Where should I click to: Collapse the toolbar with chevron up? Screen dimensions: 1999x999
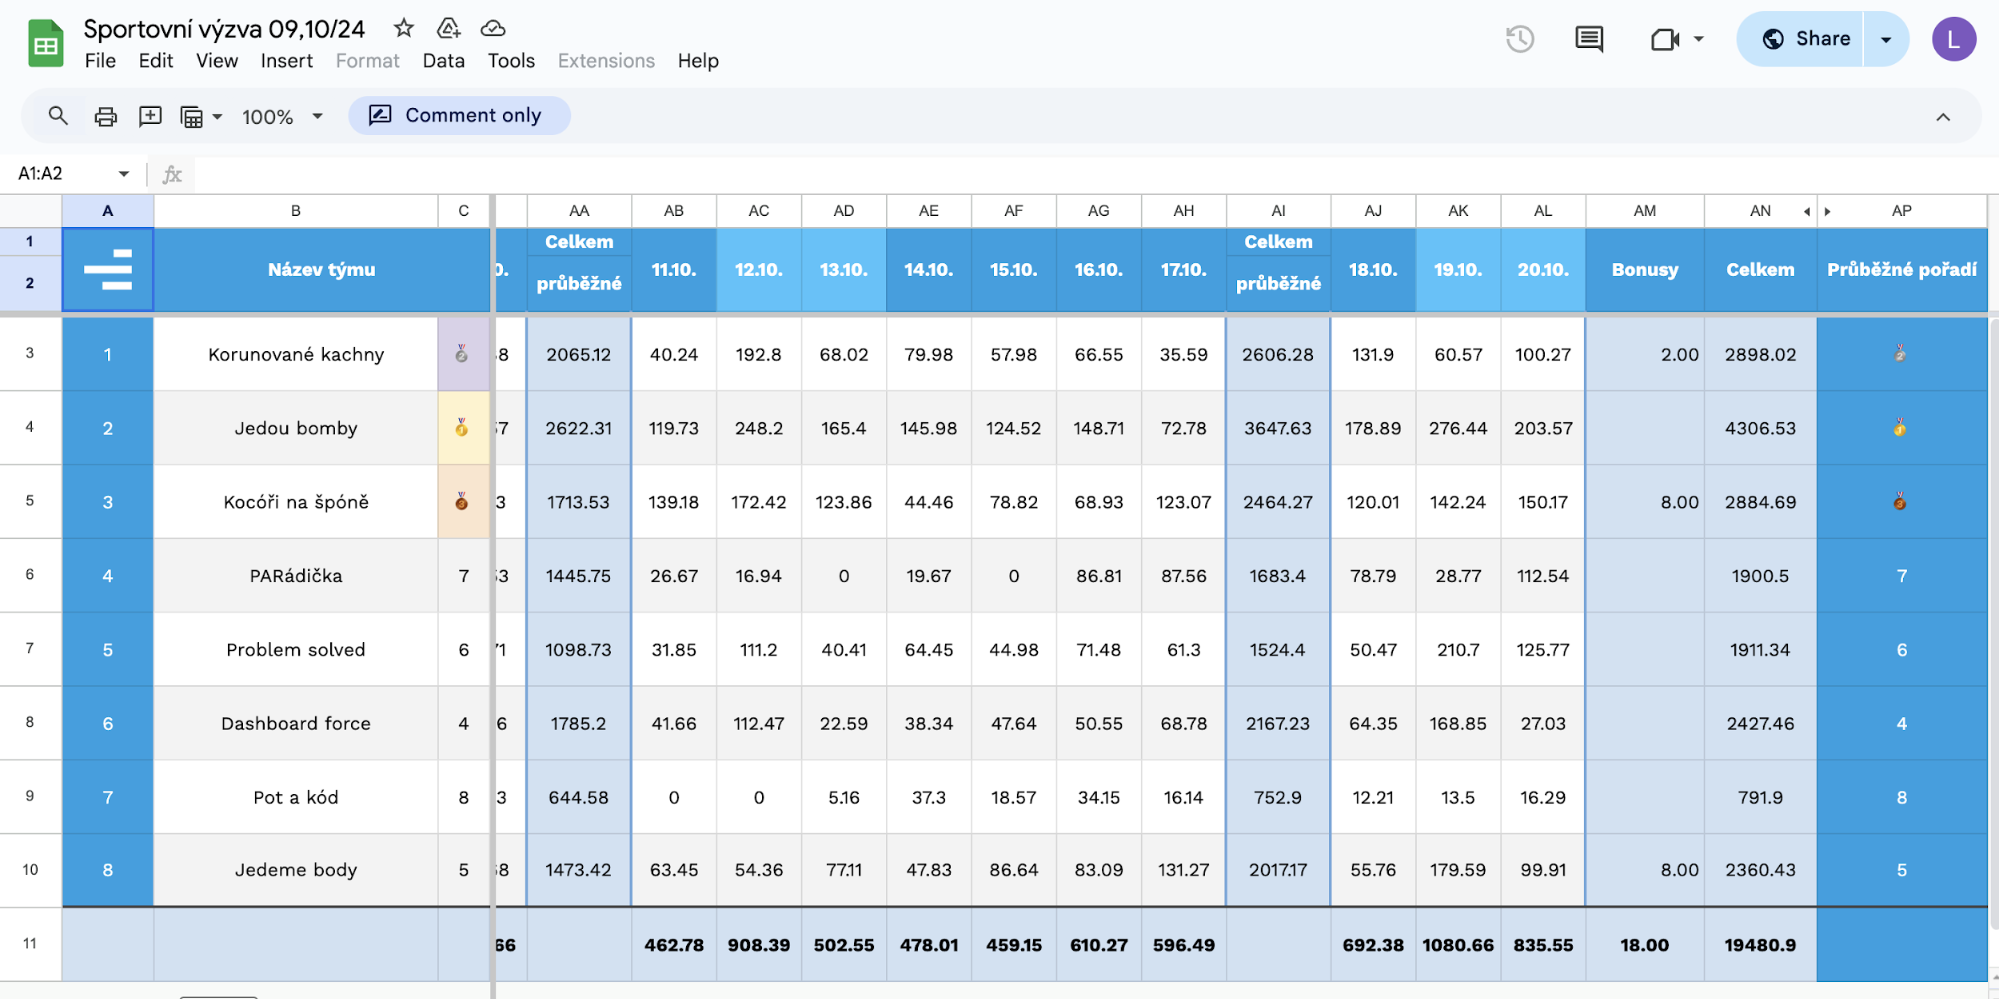click(1943, 117)
